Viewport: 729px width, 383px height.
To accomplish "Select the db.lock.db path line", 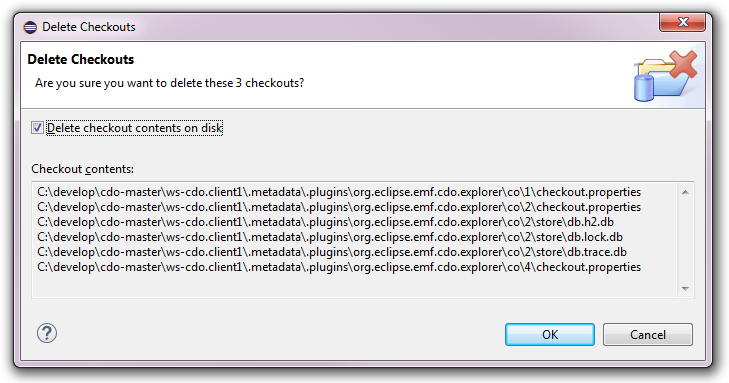I will coord(330,237).
